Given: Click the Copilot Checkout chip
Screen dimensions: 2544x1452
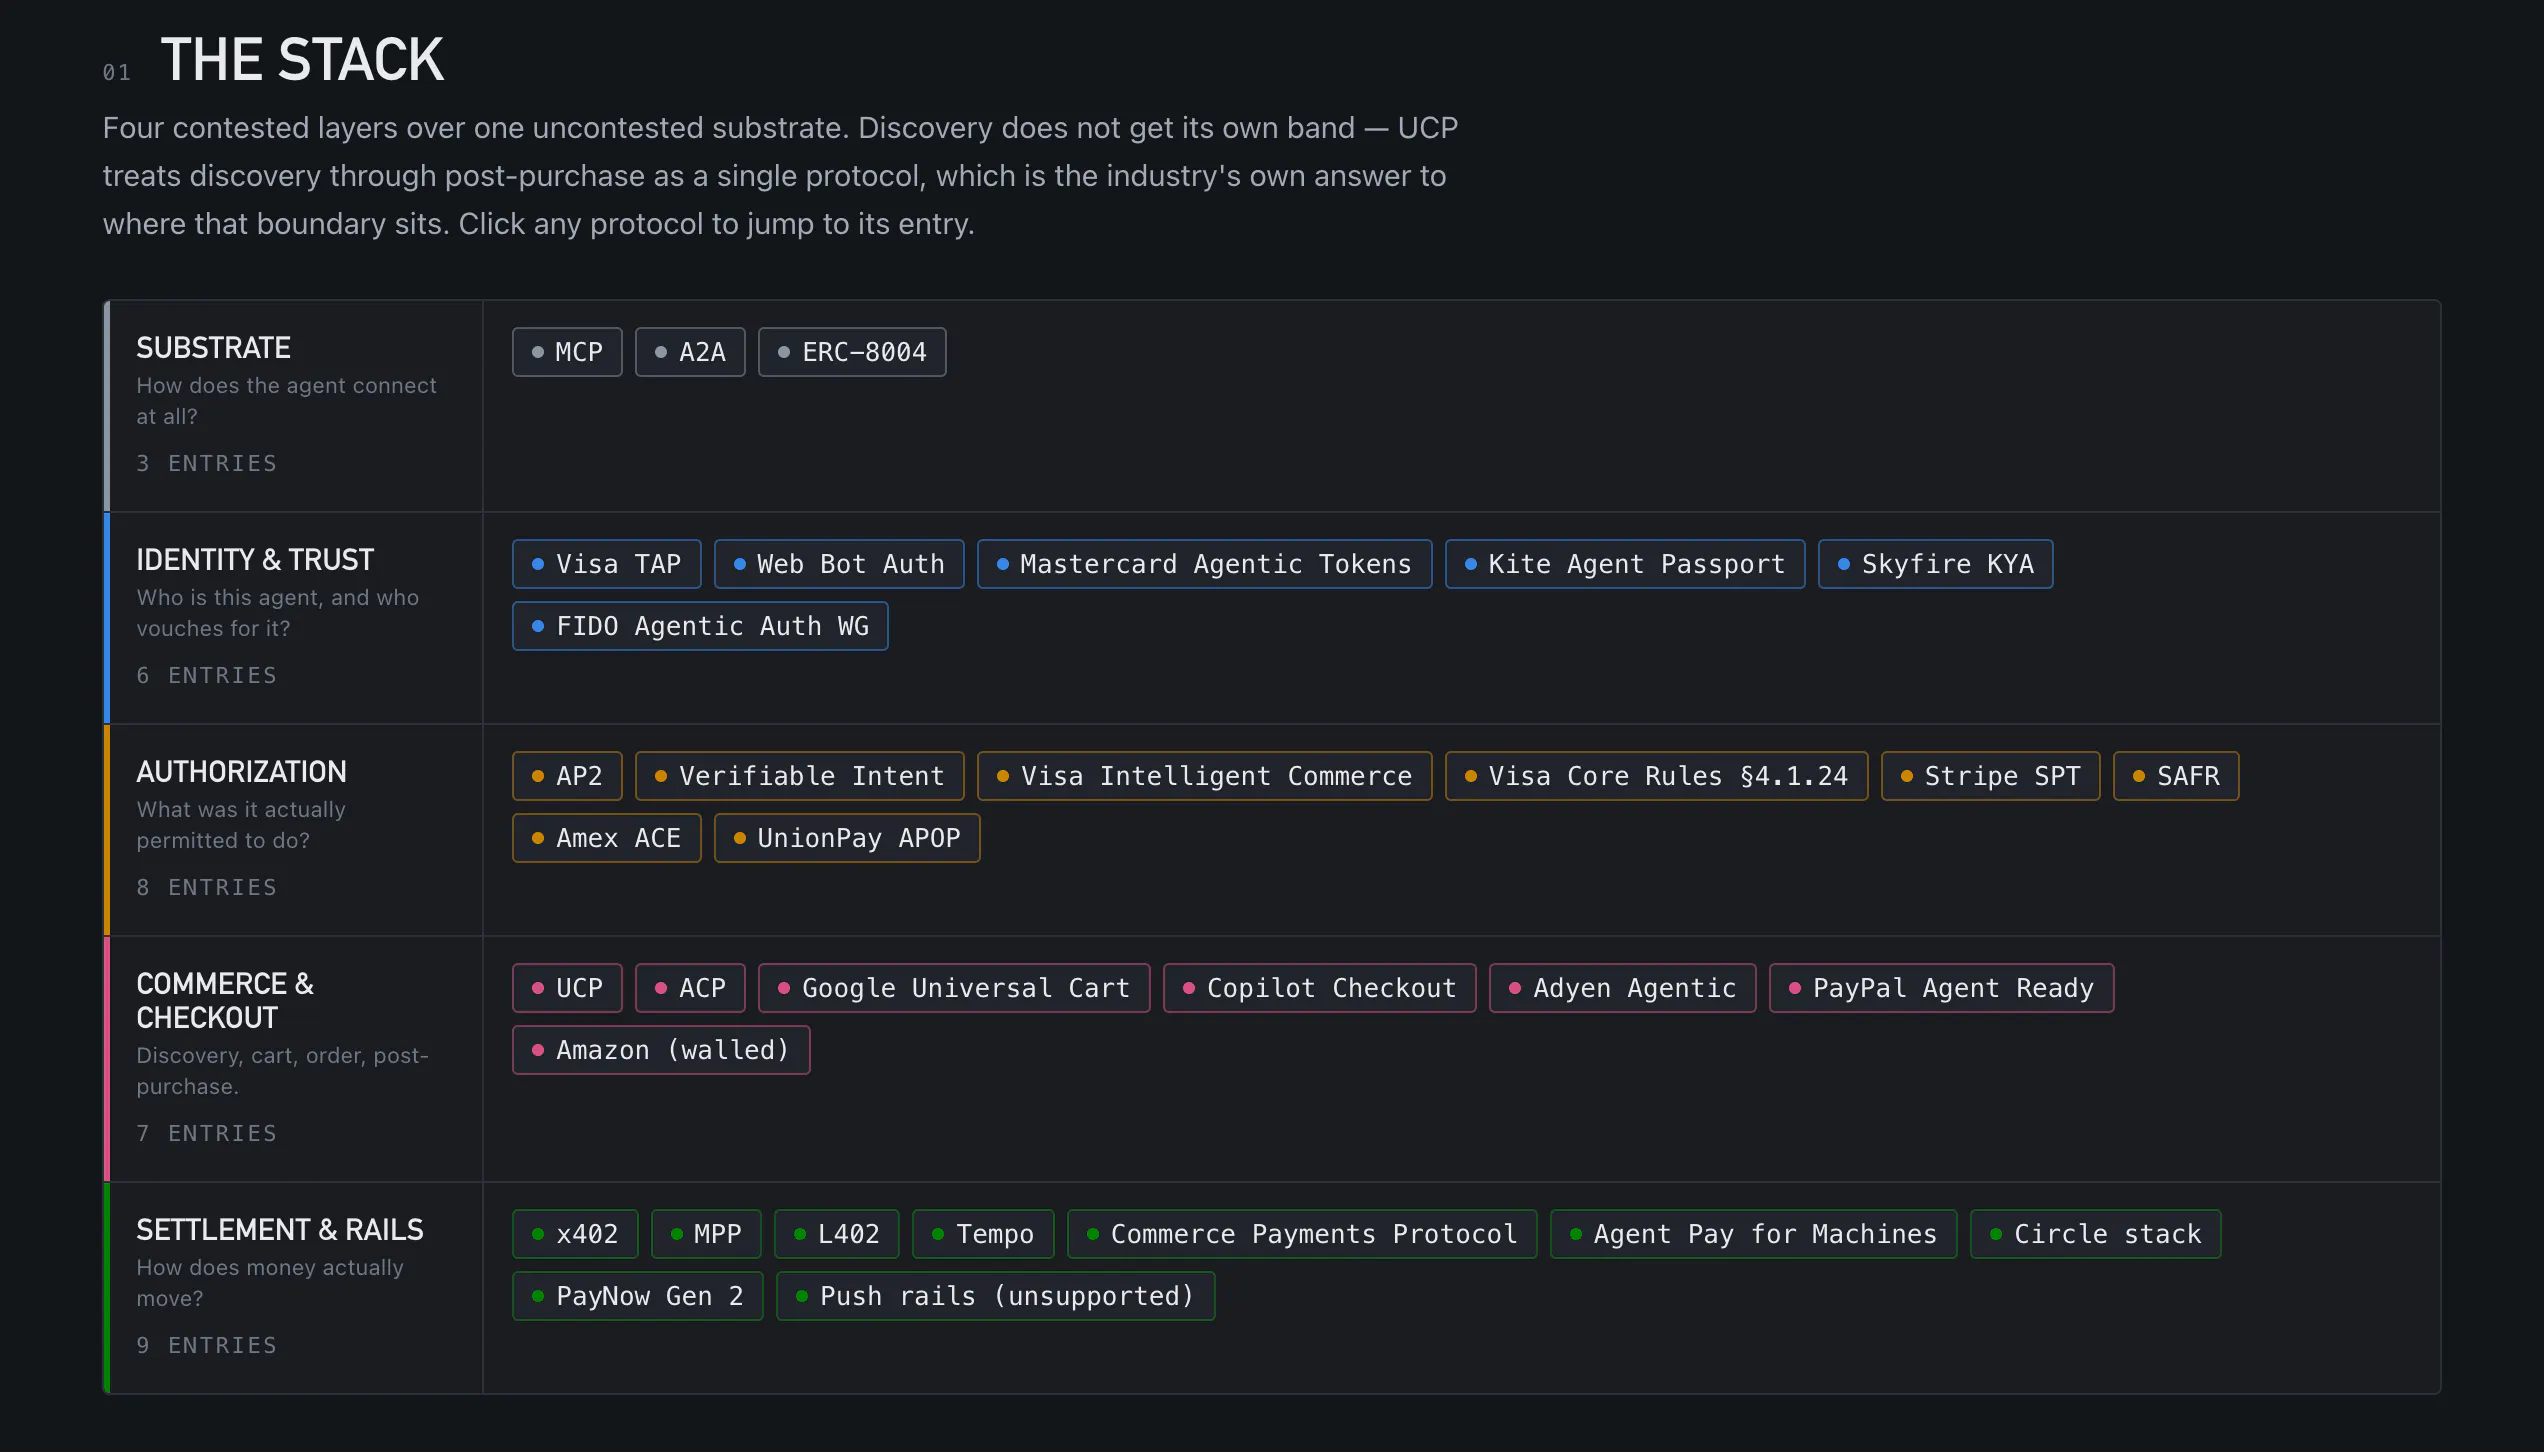Looking at the screenshot, I should tap(1319, 988).
